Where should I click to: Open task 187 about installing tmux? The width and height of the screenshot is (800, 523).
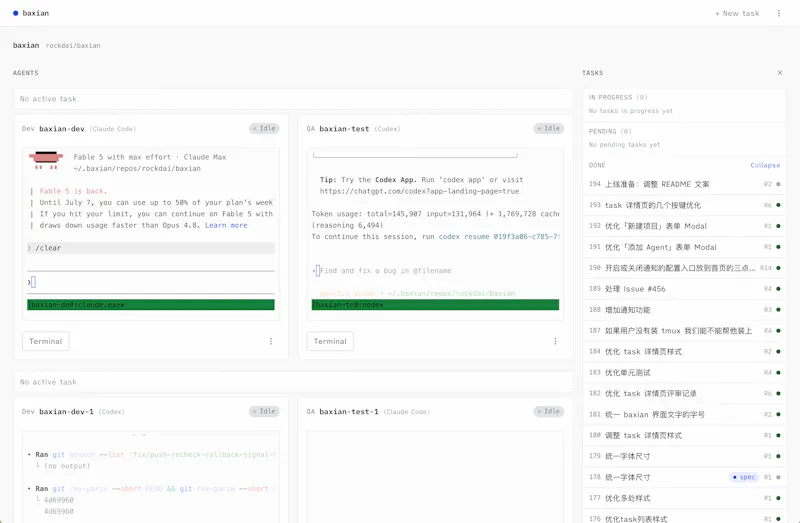[685, 331]
